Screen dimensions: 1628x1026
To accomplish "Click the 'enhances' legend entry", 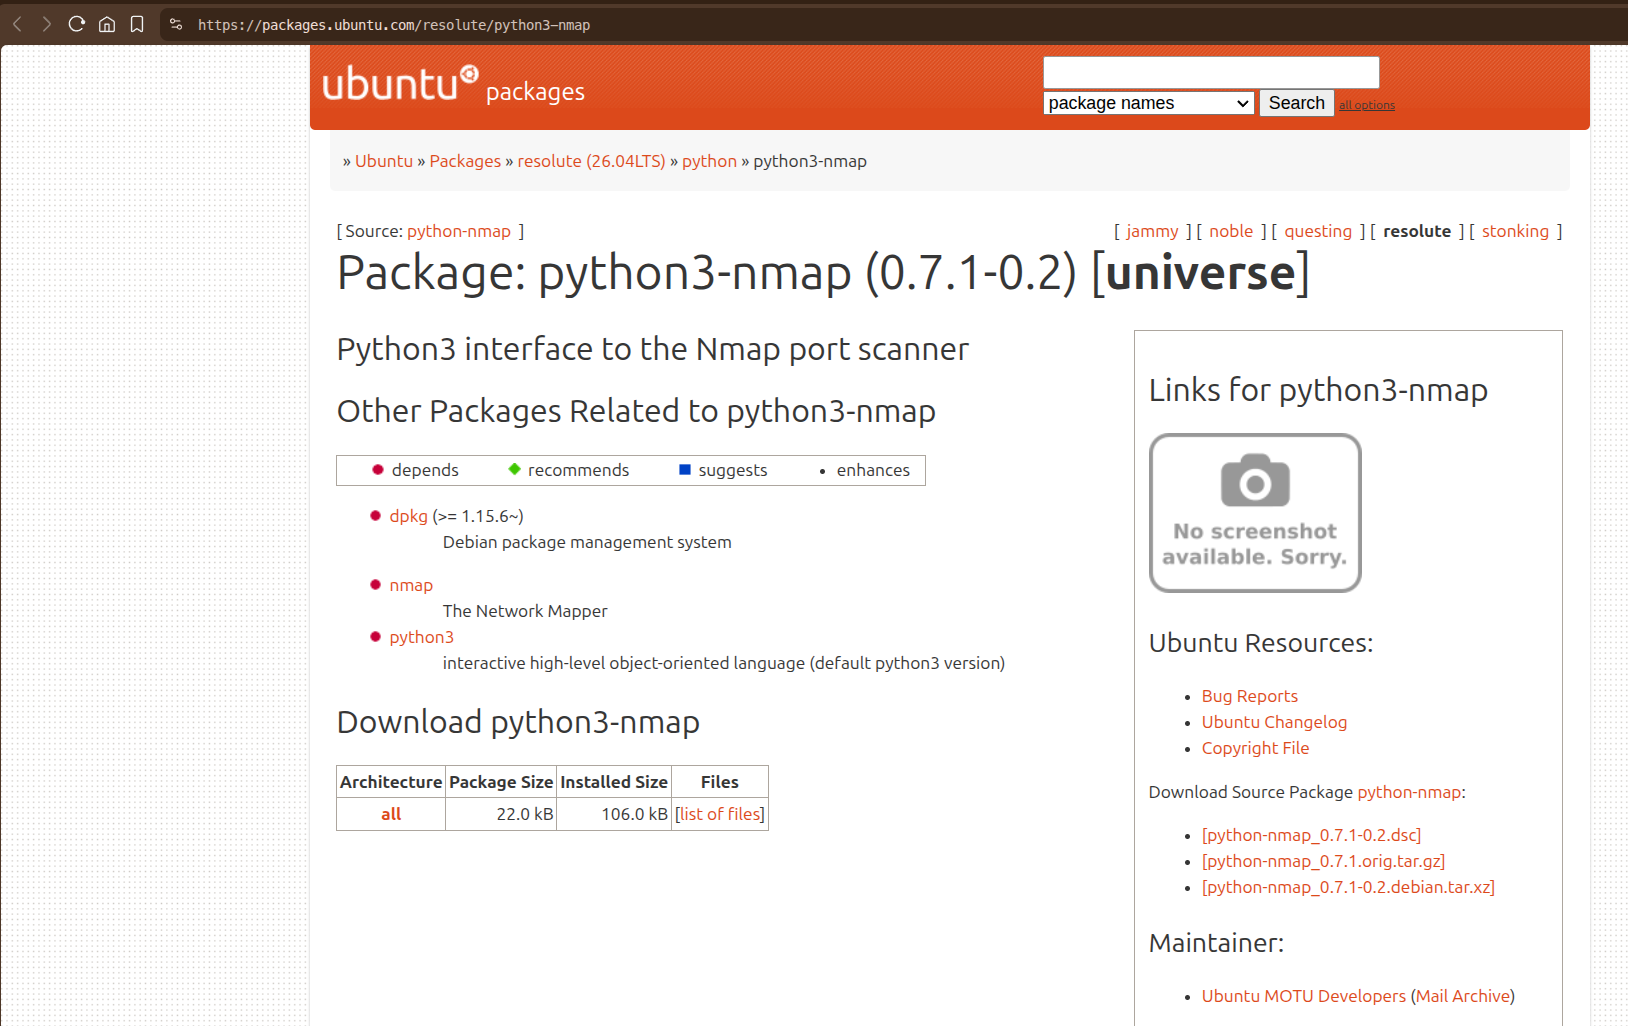I will (x=865, y=470).
